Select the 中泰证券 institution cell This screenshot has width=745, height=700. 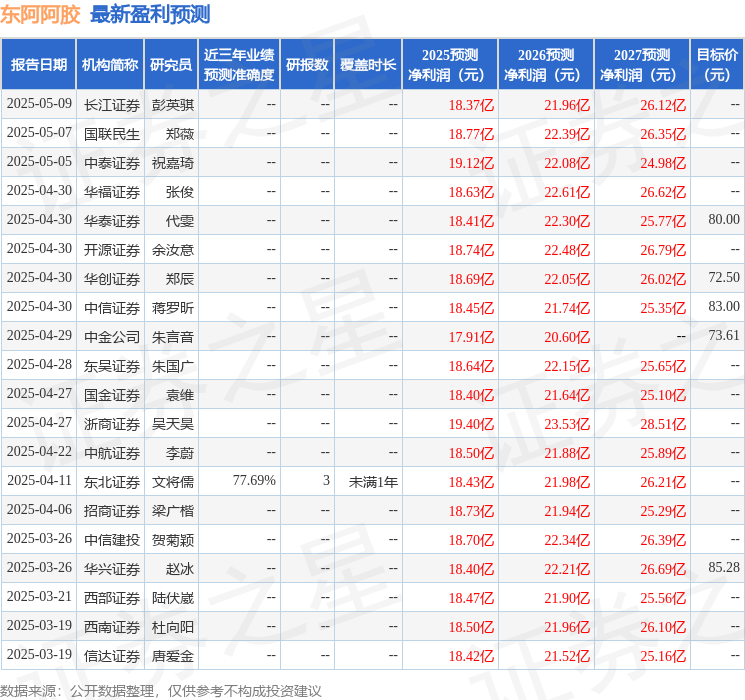pos(112,163)
